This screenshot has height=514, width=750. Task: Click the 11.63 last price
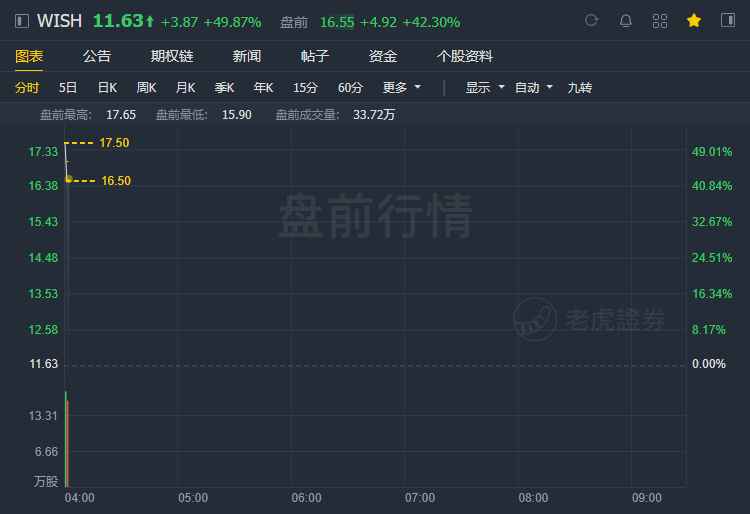[x=118, y=21]
